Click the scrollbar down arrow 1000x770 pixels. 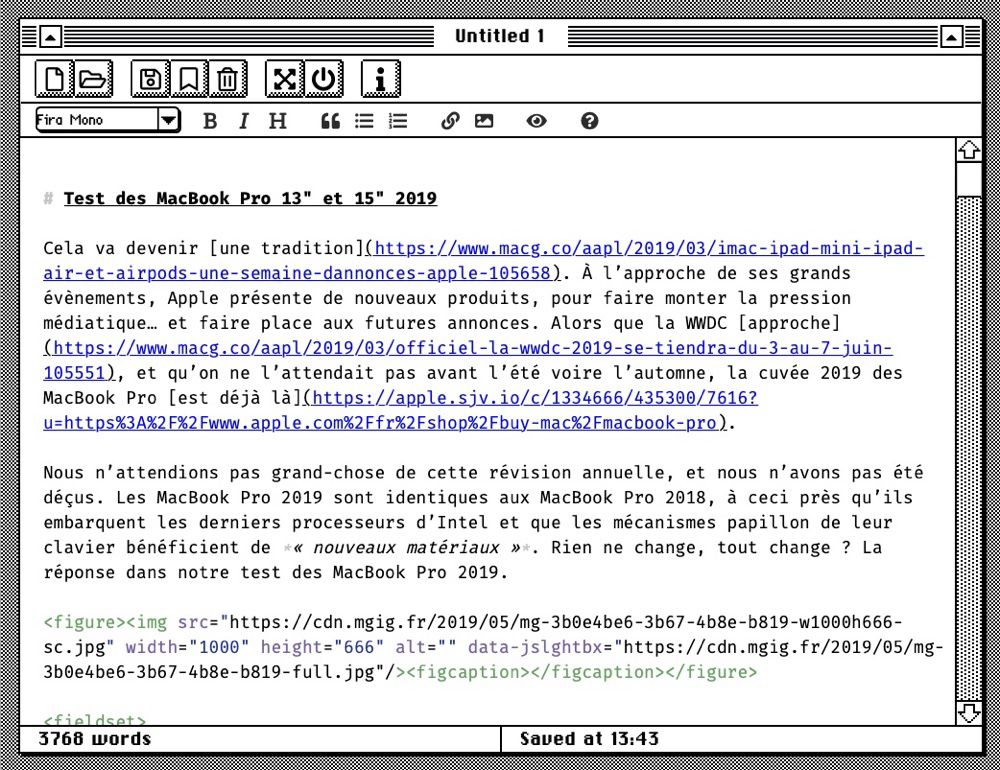(969, 713)
